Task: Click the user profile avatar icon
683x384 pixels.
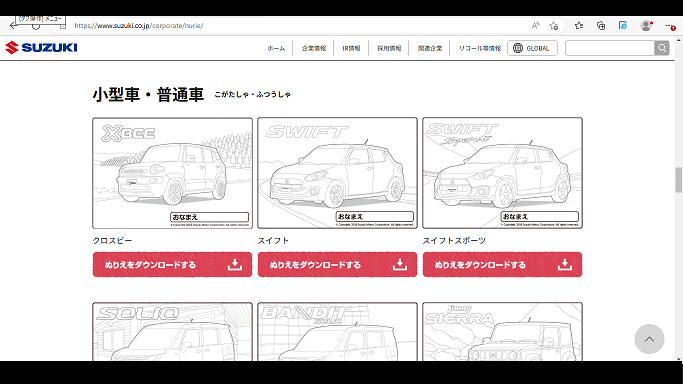Action: [646, 26]
